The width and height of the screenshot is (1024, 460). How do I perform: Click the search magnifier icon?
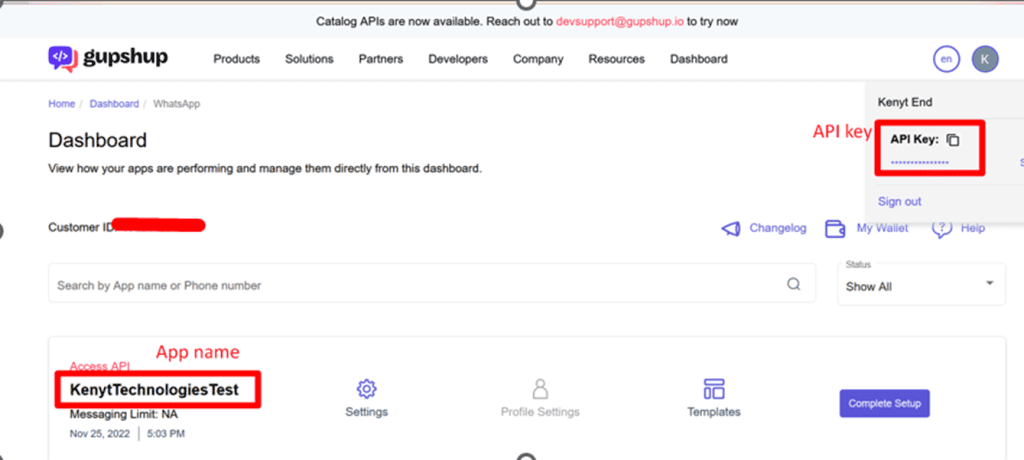793,284
